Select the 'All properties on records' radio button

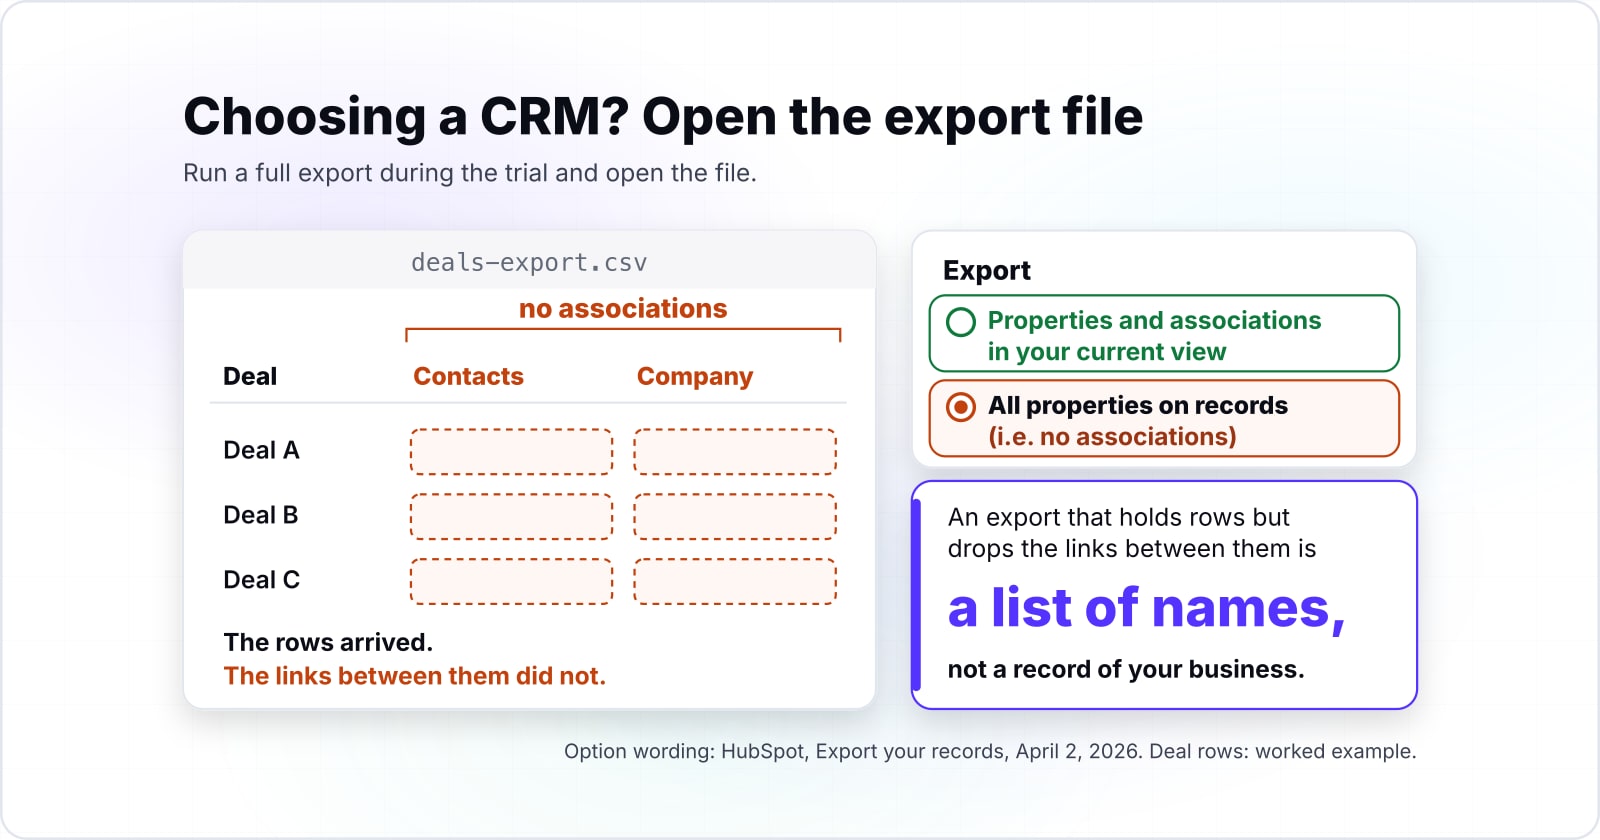click(x=961, y=406)
